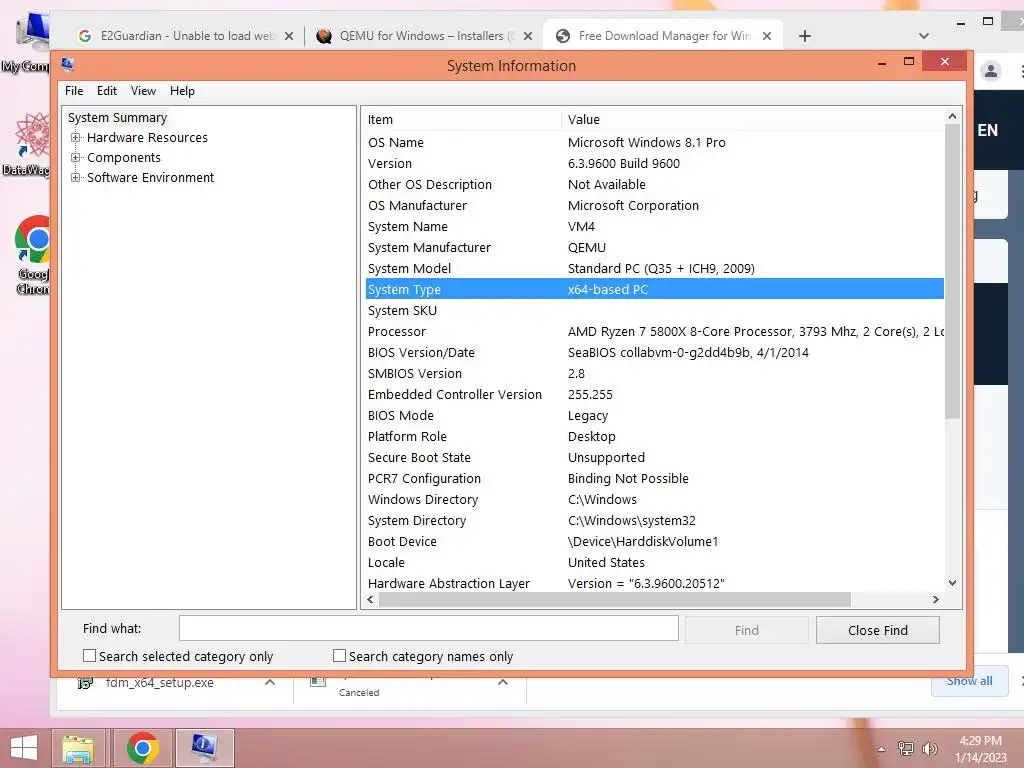Click the horizontal scrollbar right arrow
Screen dimensions: 1024x768
[x=936, y=600]
